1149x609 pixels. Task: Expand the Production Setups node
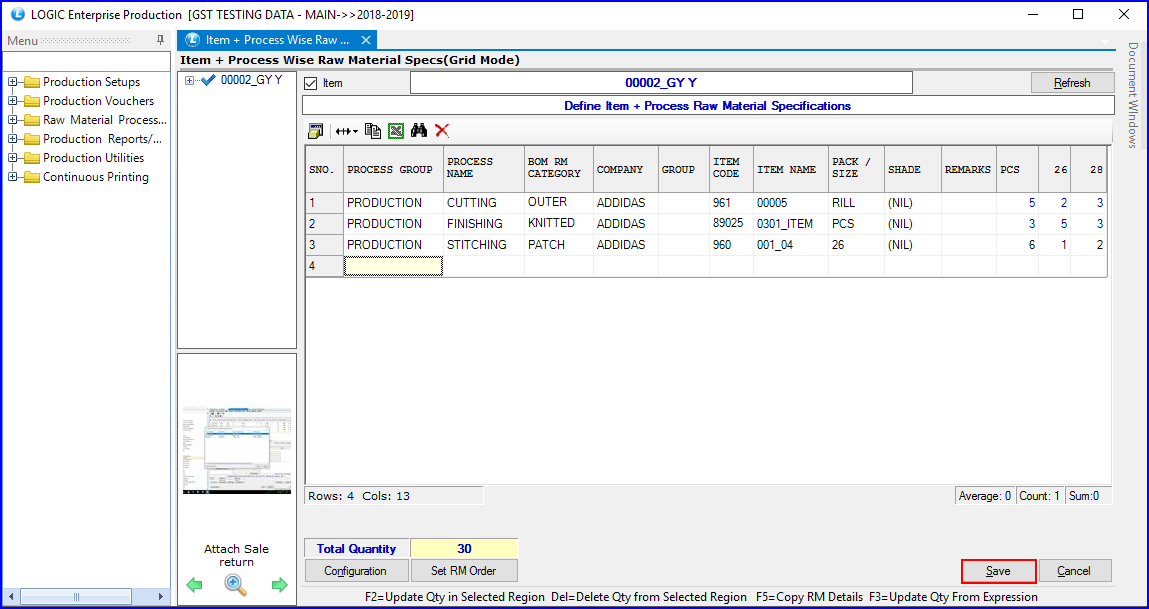12,82
